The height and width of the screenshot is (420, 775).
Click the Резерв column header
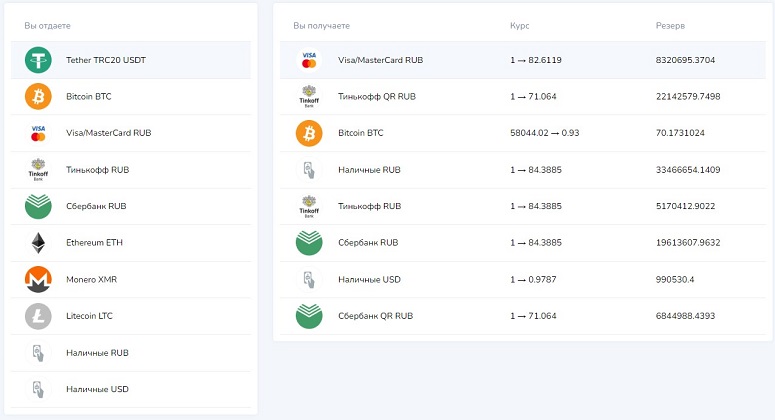(x=670, y=25)
